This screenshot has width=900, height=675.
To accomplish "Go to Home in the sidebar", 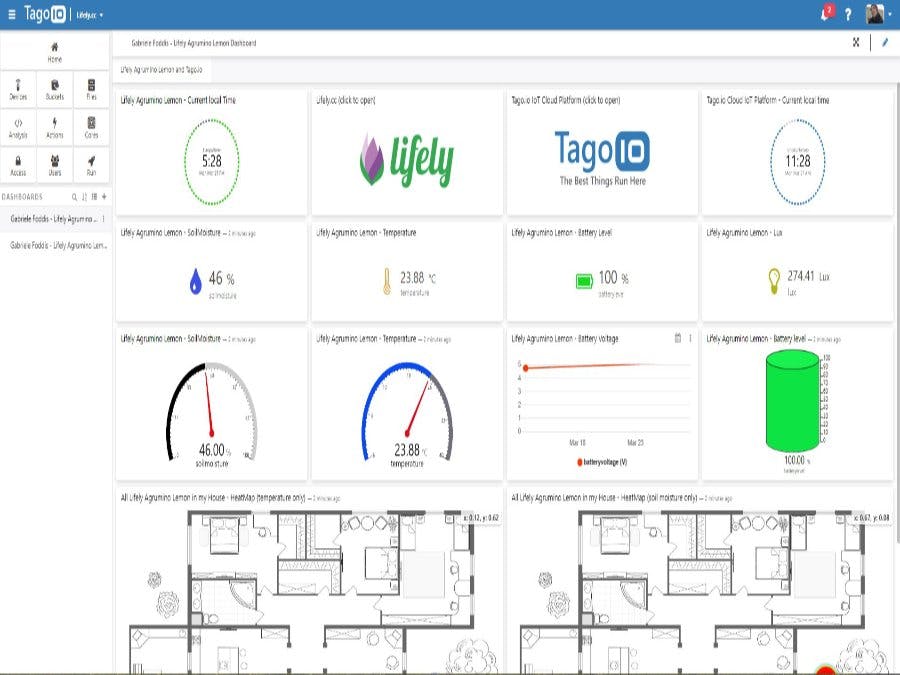I will 55,52.
